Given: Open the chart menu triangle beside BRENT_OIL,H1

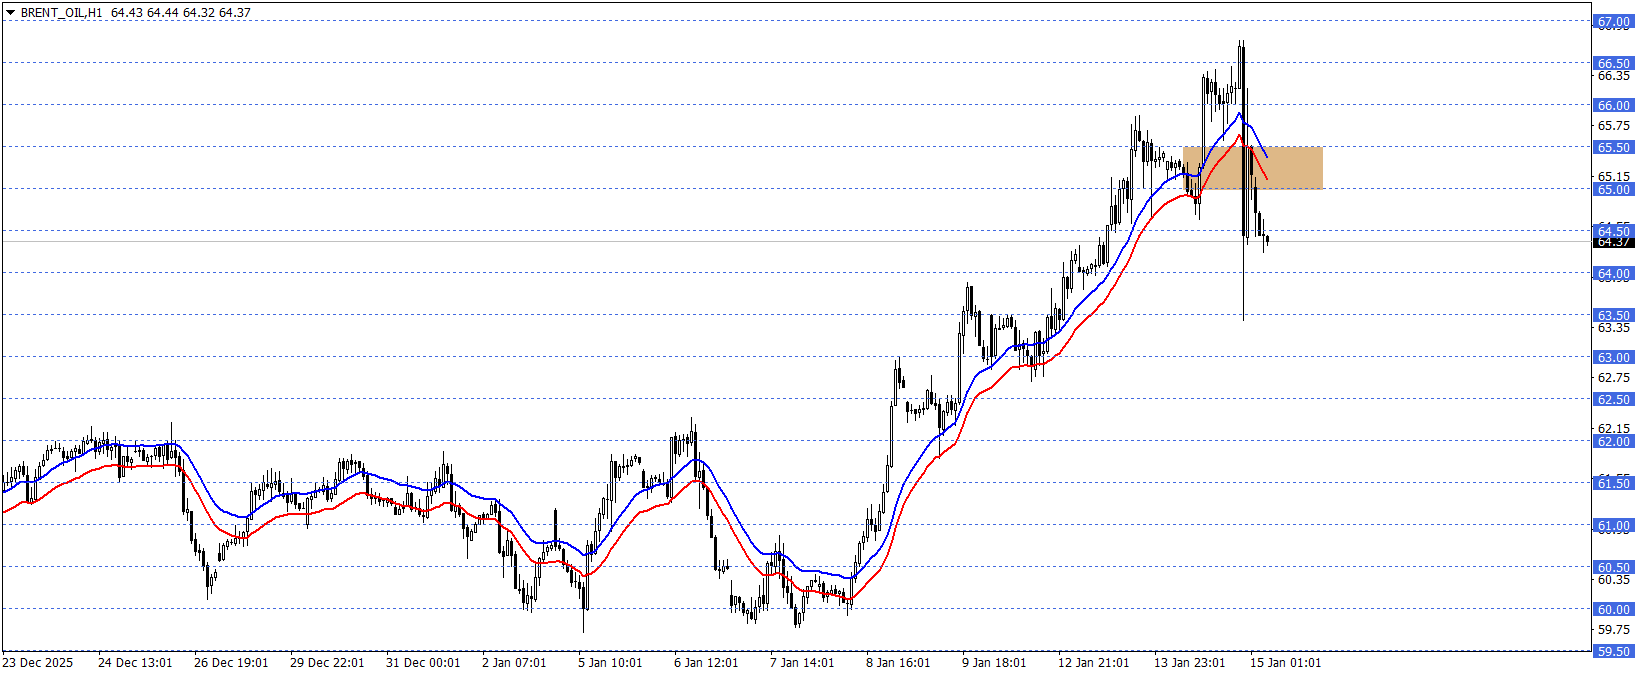Looking at the screenshot, I should click(11, 13).
